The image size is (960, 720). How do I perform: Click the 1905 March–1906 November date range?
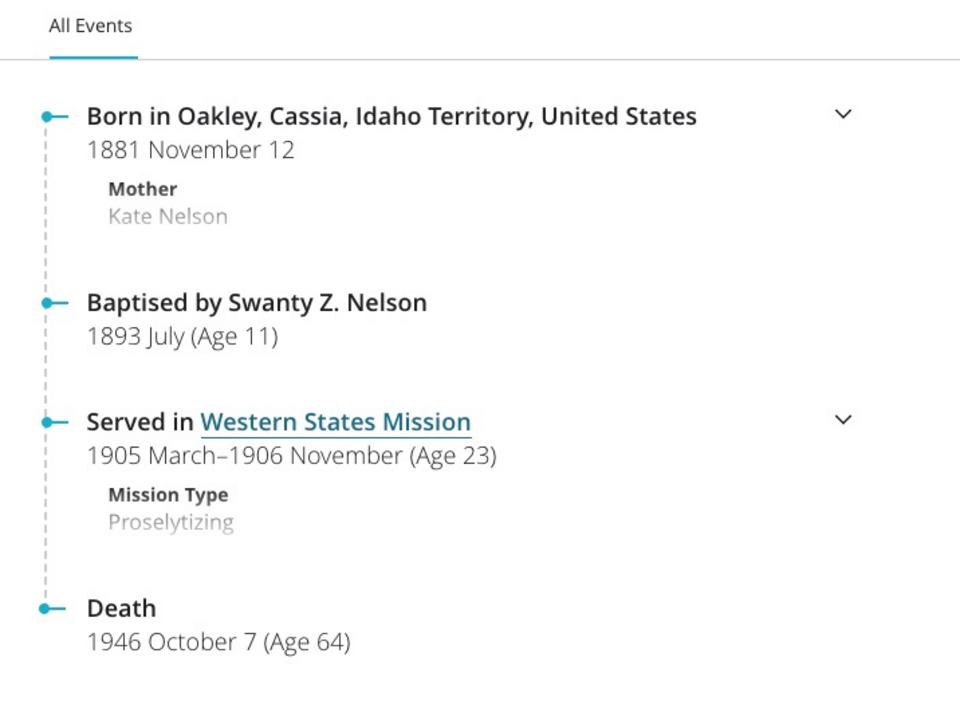[291, 456]
